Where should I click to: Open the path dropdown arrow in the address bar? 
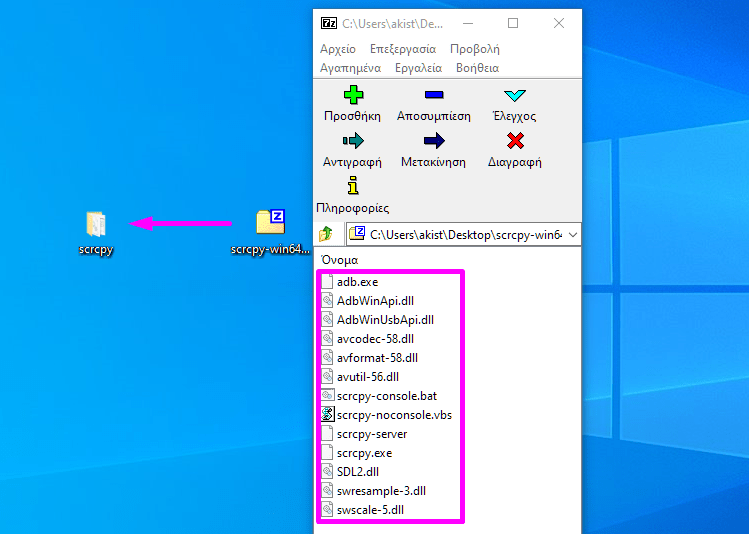pyautogui.click(x=573, y=235)
